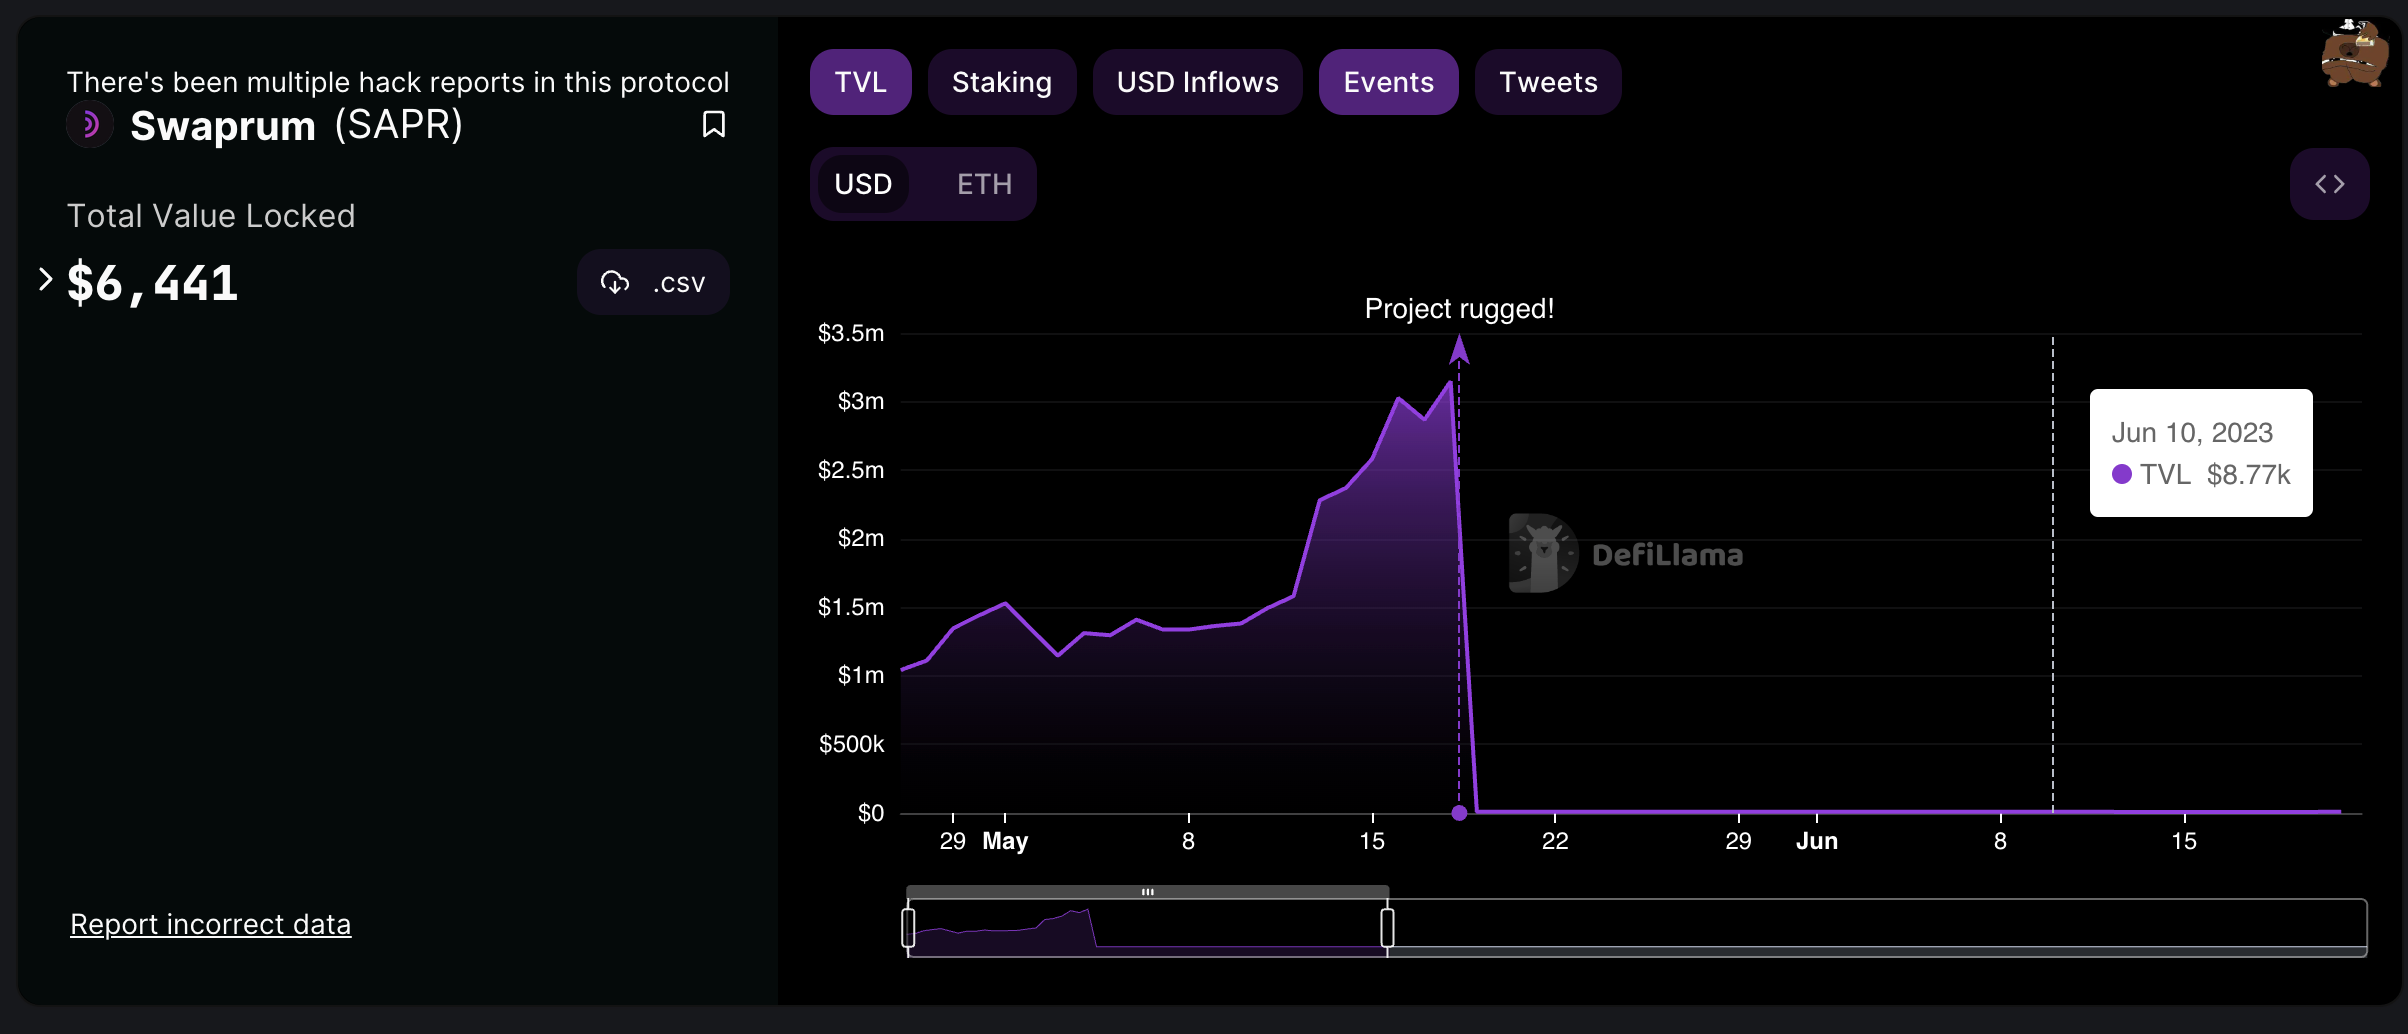Click the $3.5m y-axis label
Image resolution: width=2408 pixels, height=1034 pixels.
851,333
